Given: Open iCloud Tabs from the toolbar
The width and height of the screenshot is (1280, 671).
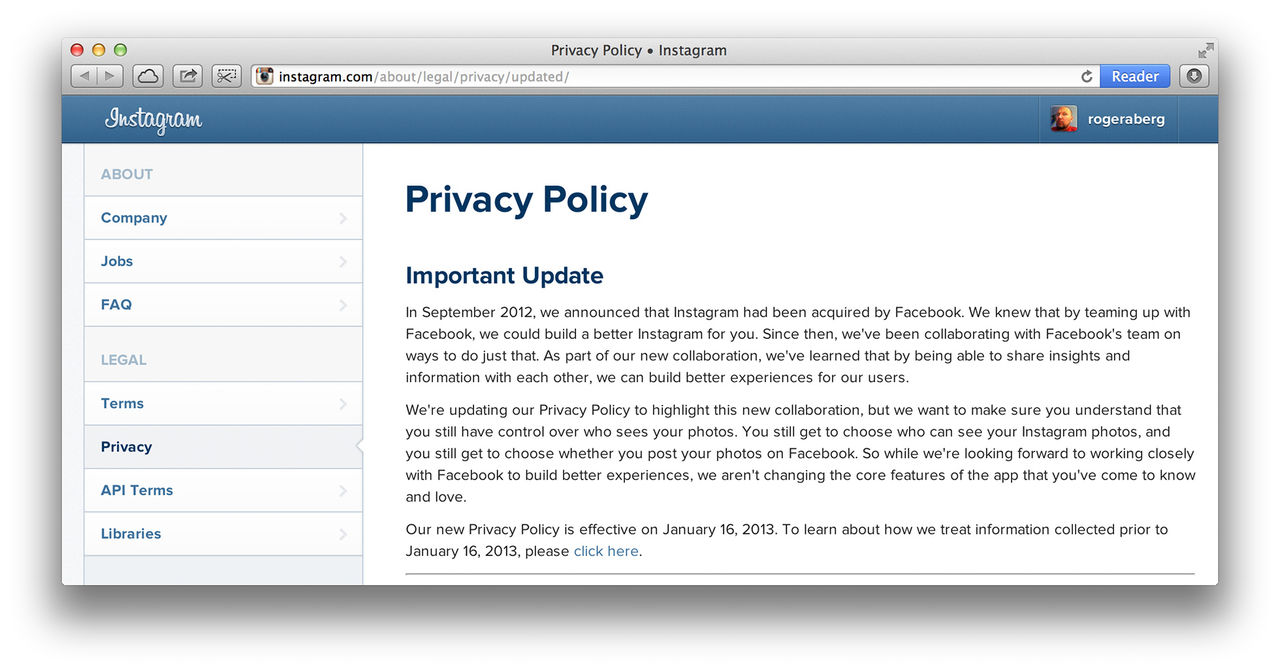Looking at the screenshot, I should pyautogui.click(x=147, y=76).
